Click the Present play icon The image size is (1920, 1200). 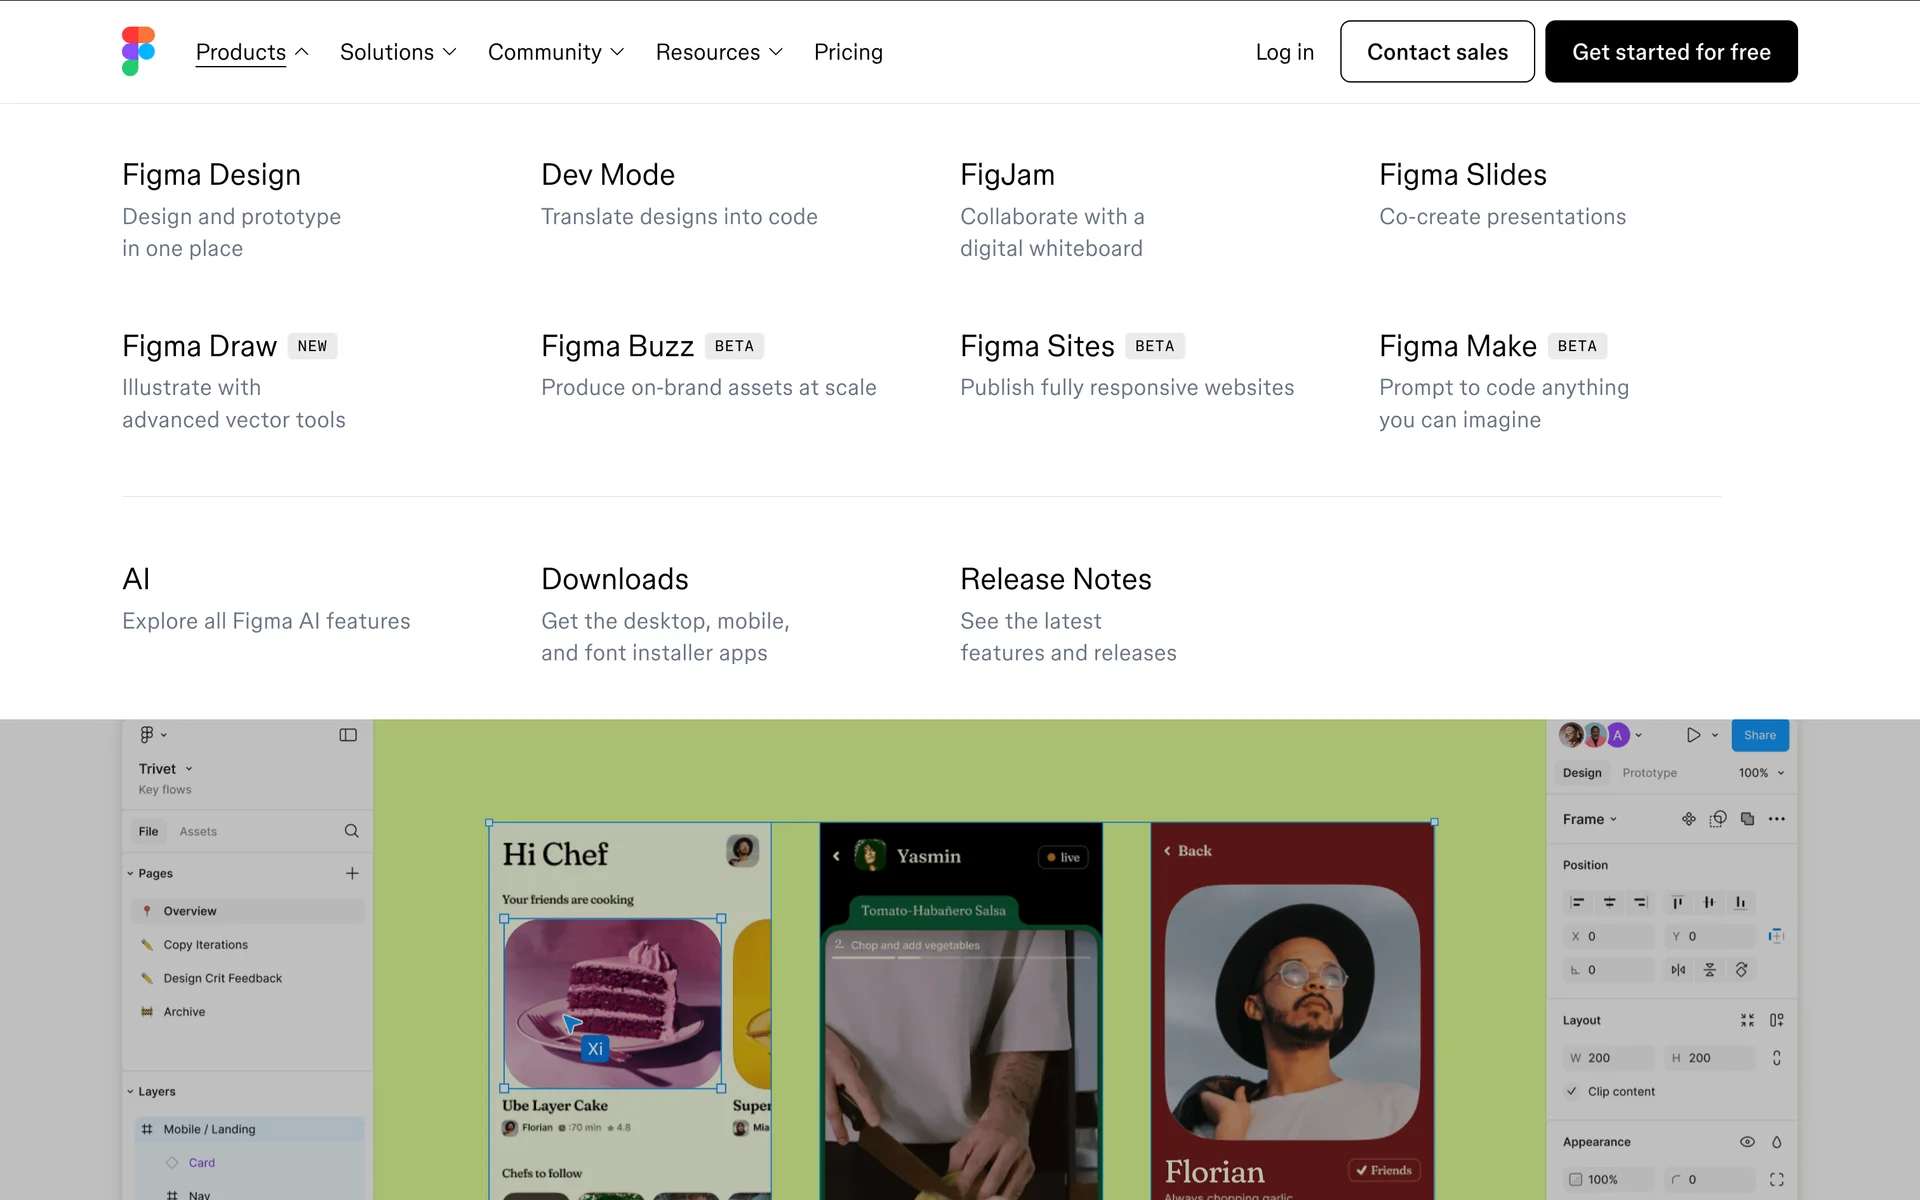1693,735
